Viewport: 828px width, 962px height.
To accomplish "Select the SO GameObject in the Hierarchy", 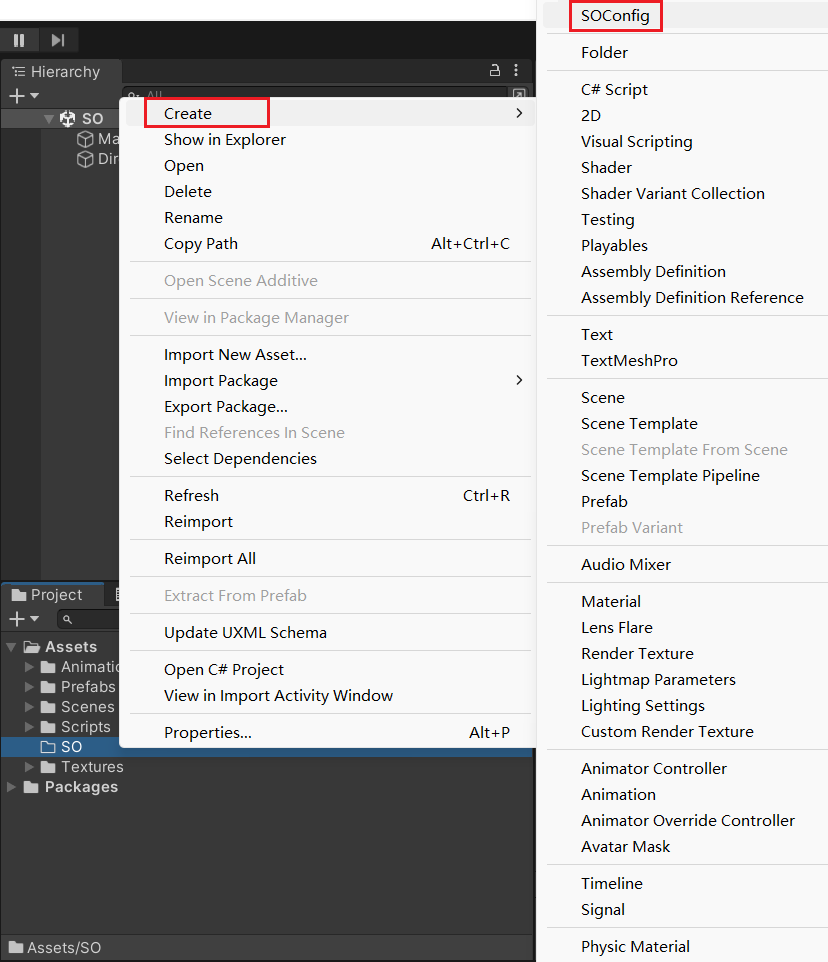I will [94, 118].
